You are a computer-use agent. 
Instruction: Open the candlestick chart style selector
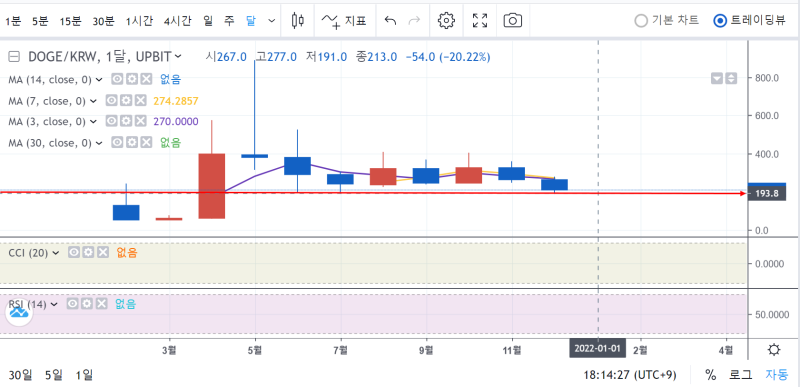(297, 20)
